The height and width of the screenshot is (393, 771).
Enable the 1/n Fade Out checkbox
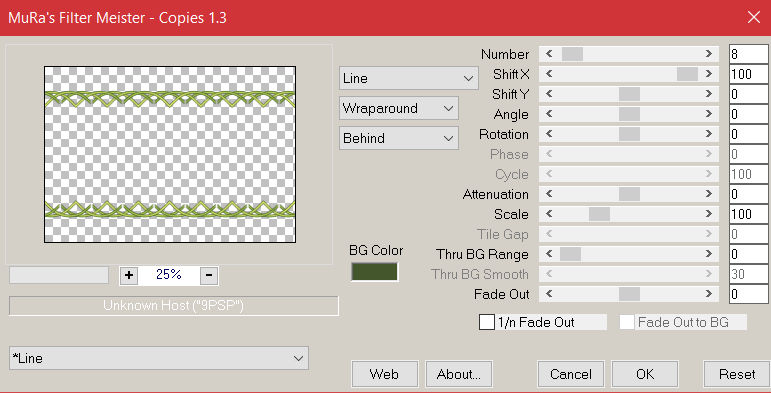coord(487,323)
